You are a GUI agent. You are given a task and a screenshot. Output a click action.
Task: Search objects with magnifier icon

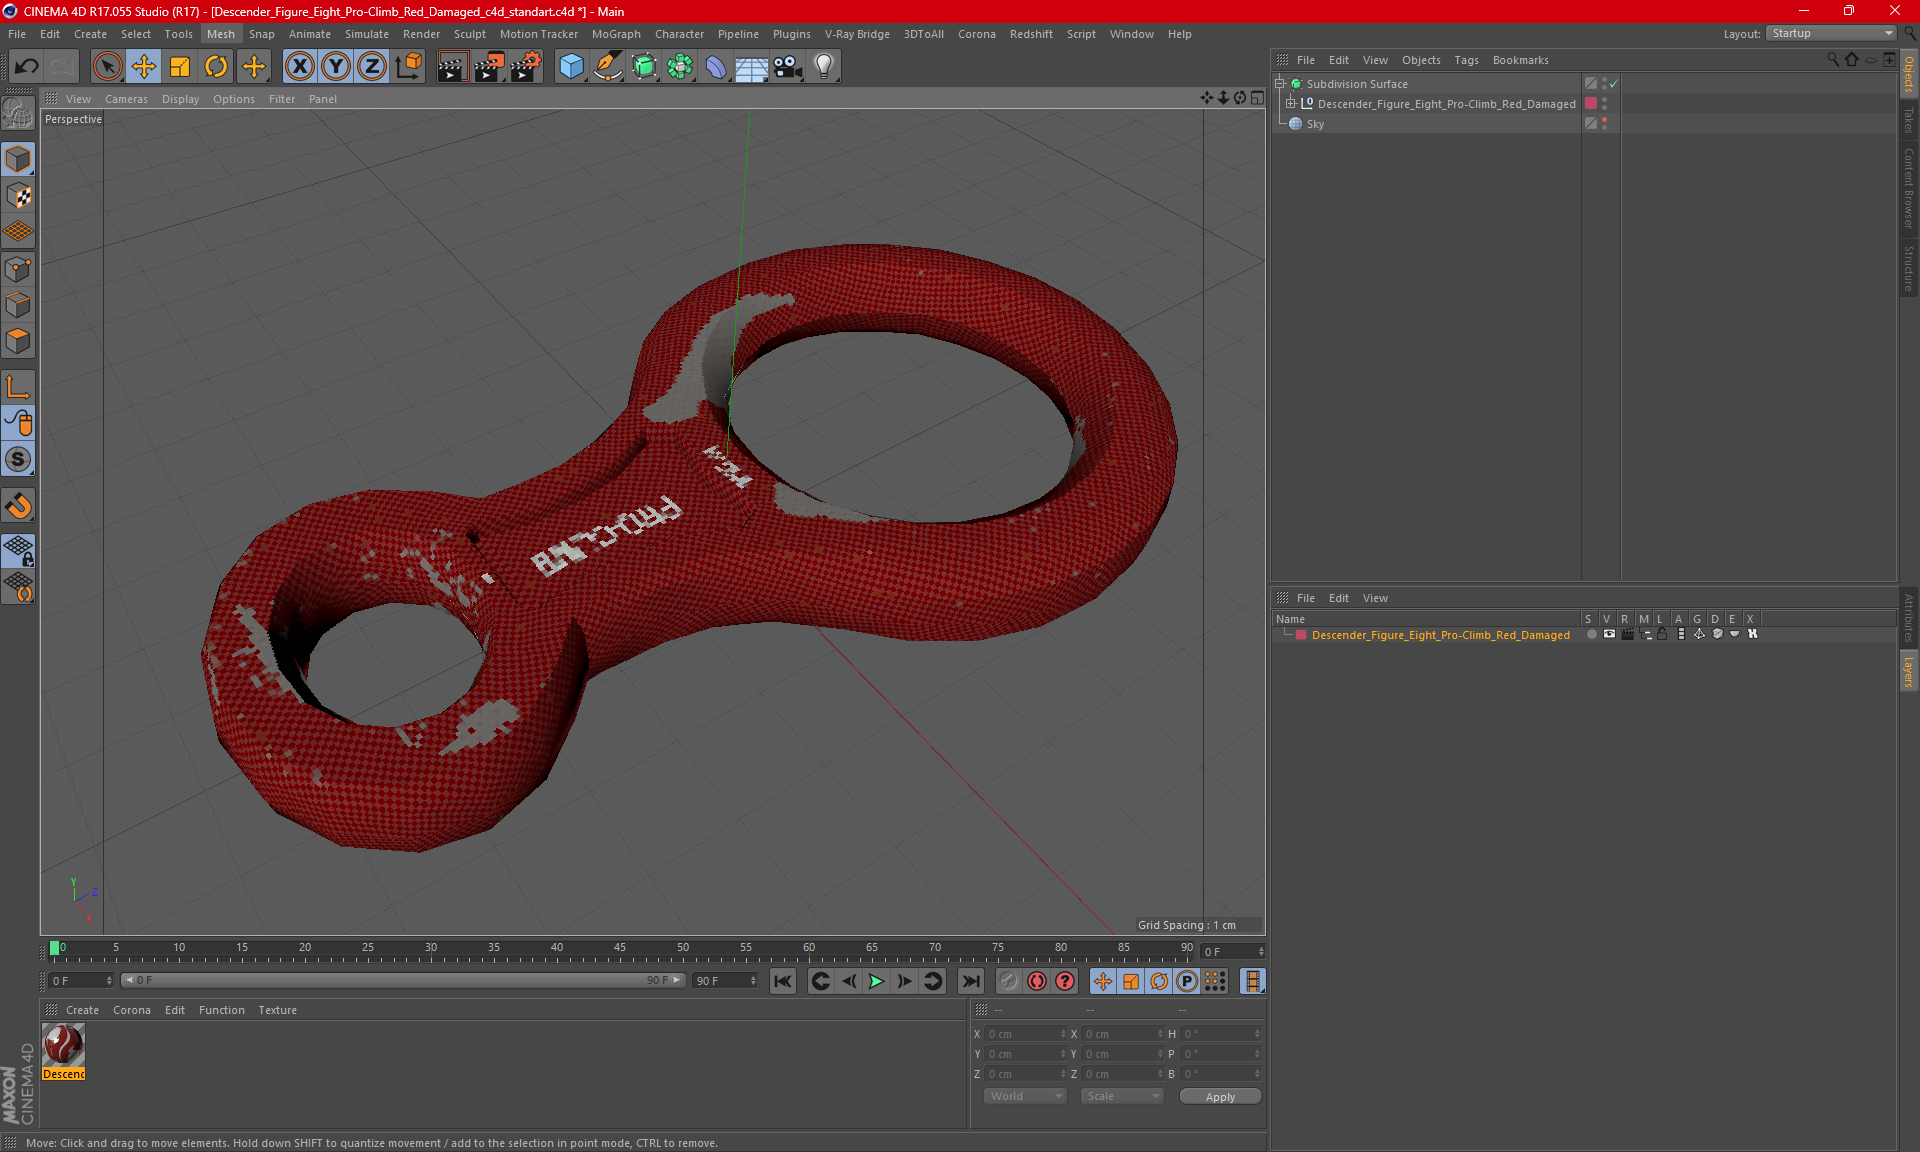click(x=1833, y=60)
